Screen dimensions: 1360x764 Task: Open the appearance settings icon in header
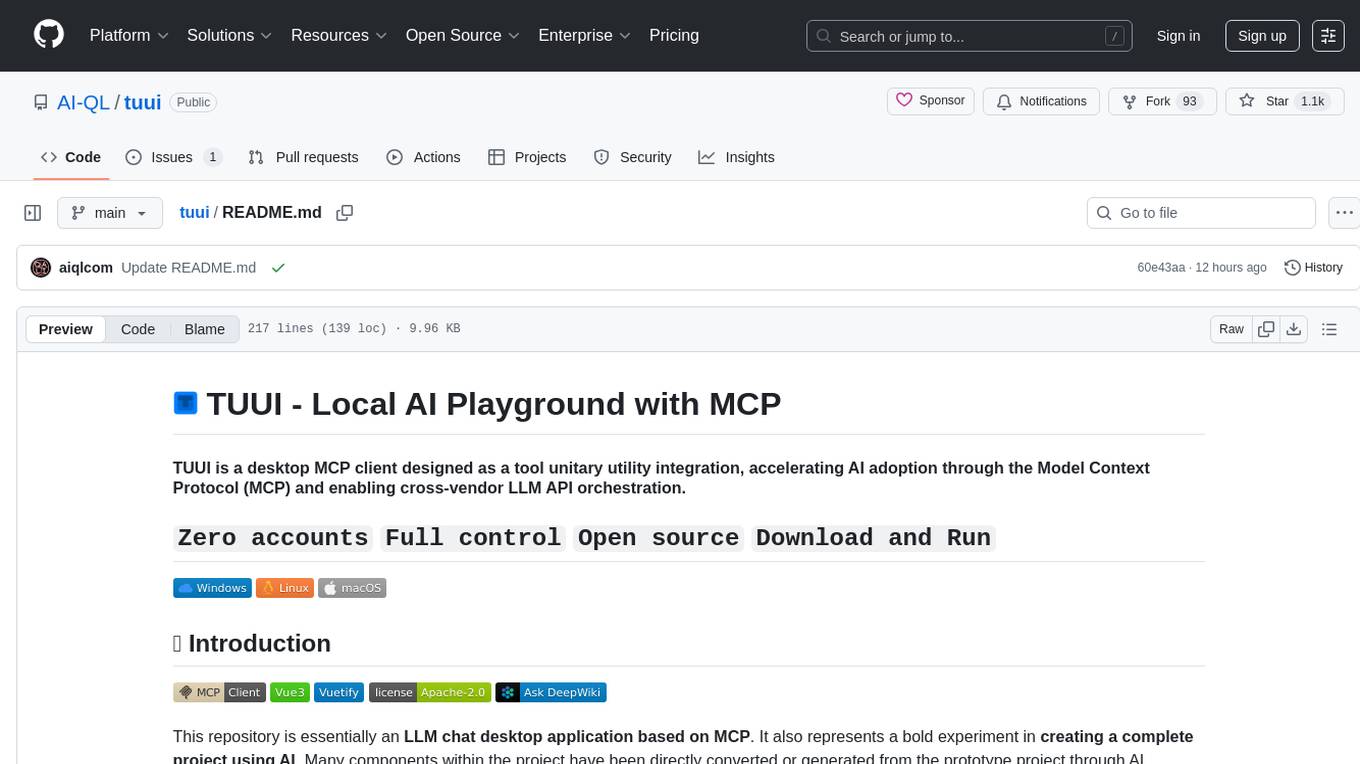pos(1328,36)
